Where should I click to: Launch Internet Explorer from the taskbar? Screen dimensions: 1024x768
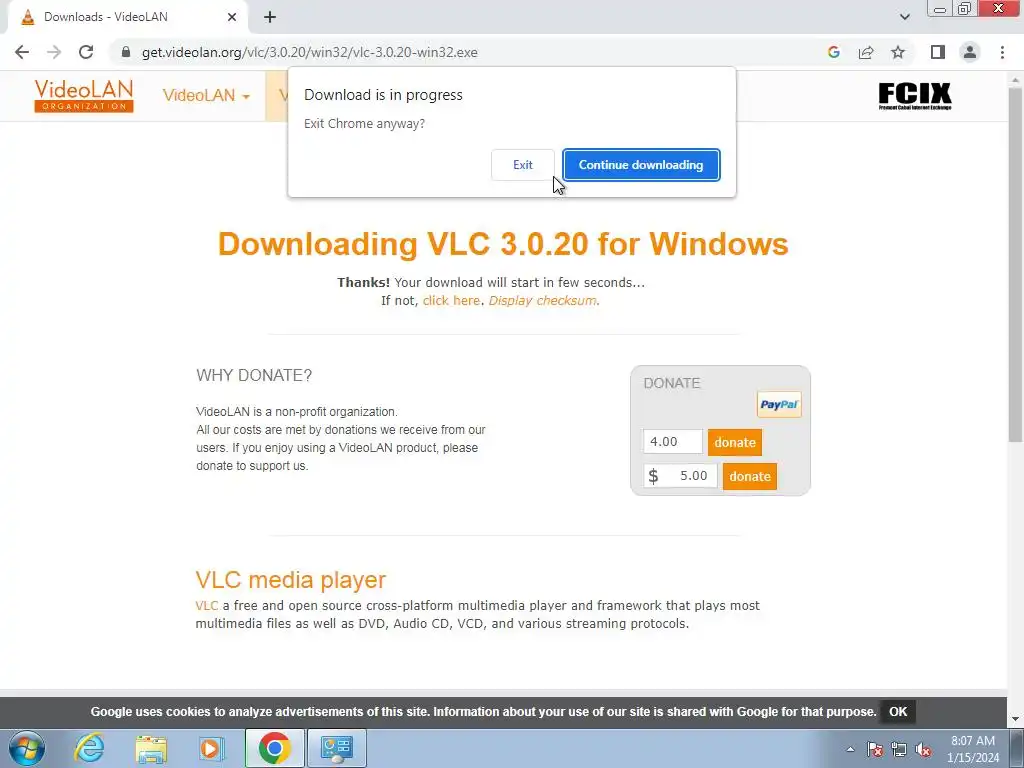pos(89,748)
